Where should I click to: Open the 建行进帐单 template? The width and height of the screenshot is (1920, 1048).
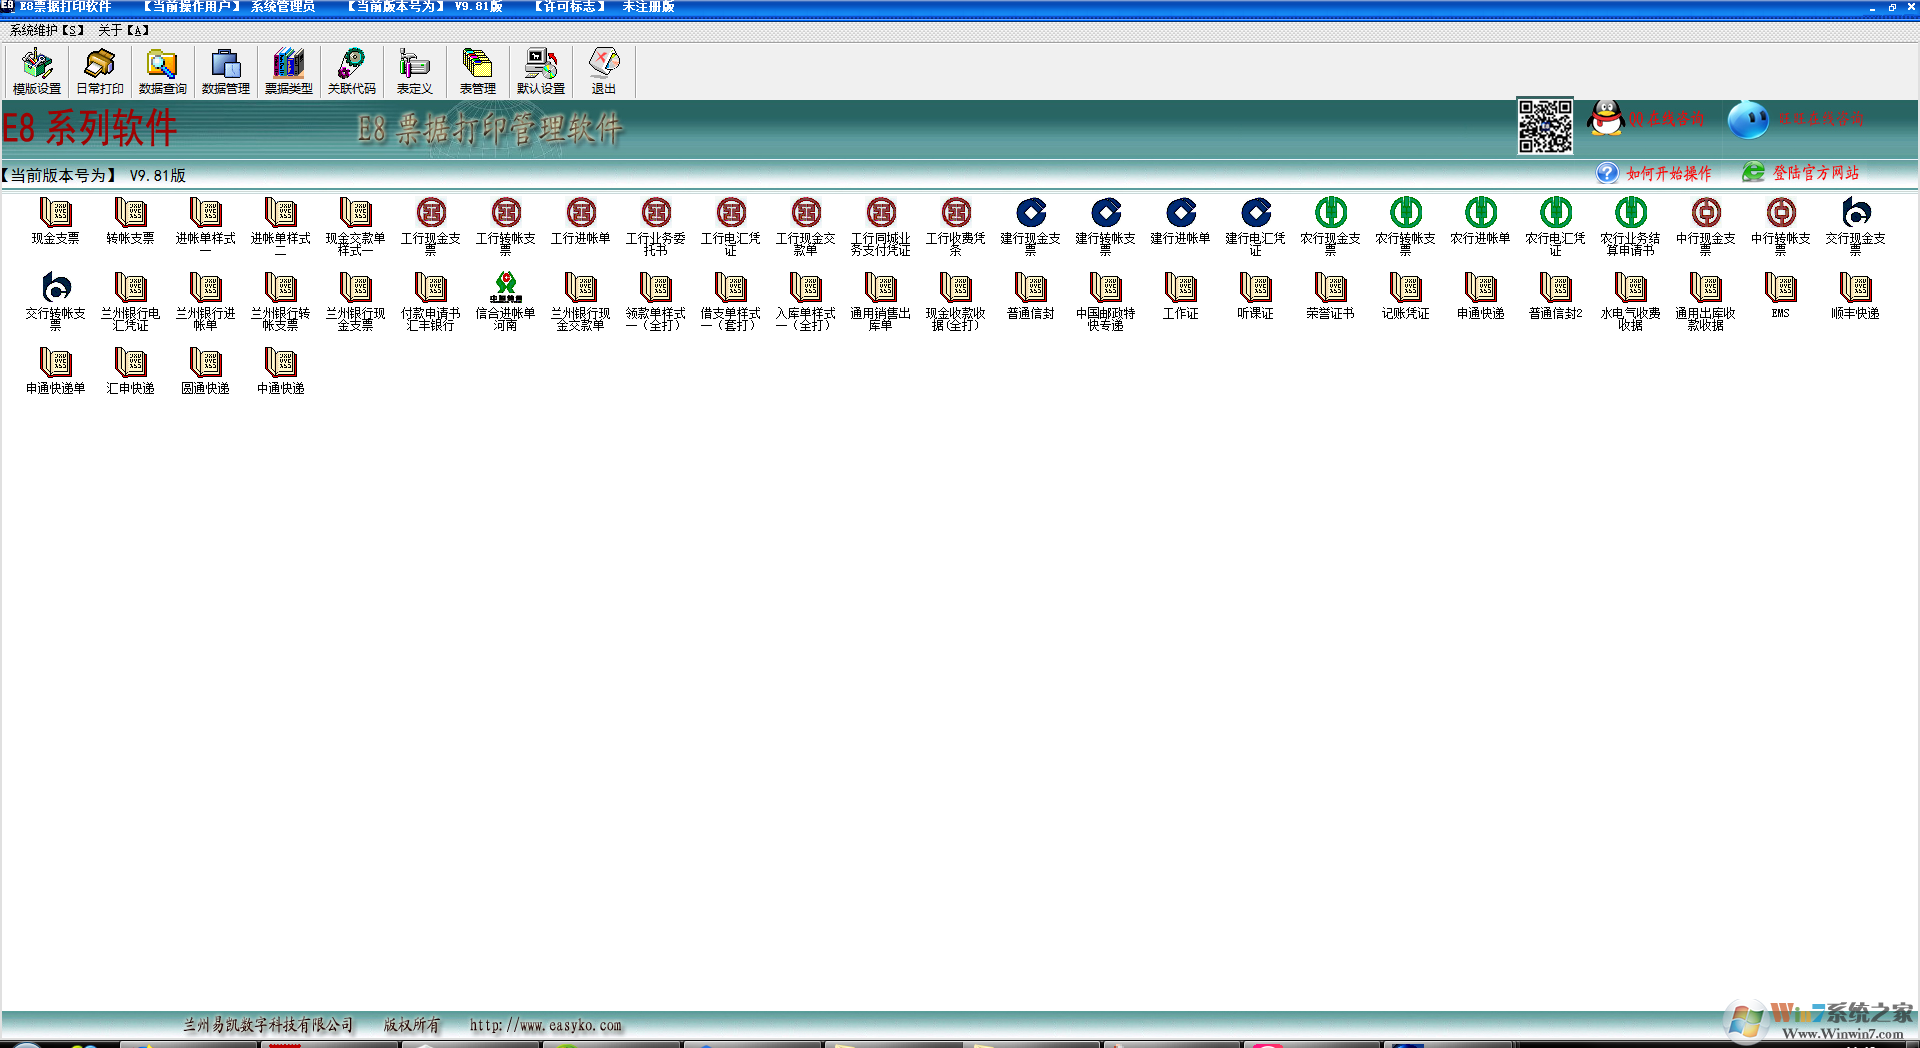point(1181,221)
